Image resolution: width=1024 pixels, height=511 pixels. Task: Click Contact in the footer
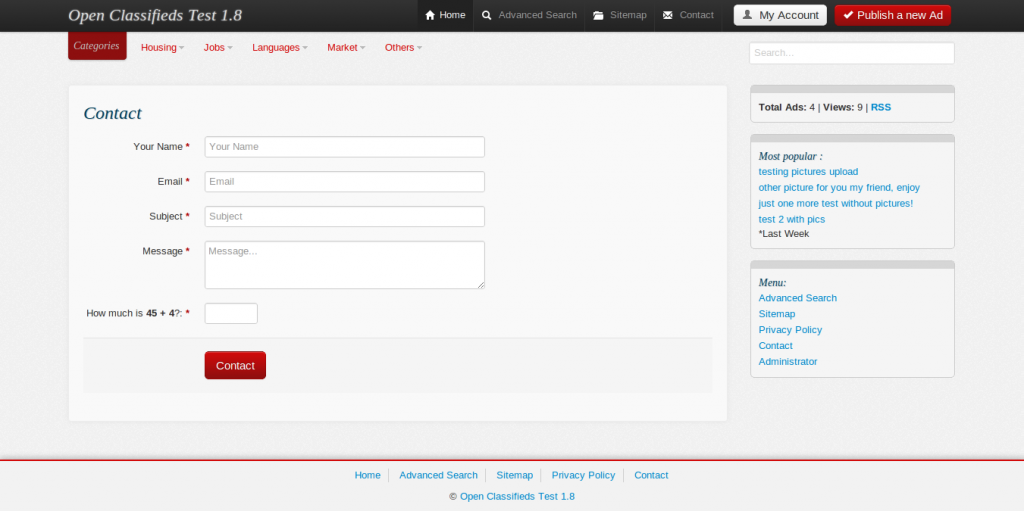pyautogui.click(x=651, y=475)
